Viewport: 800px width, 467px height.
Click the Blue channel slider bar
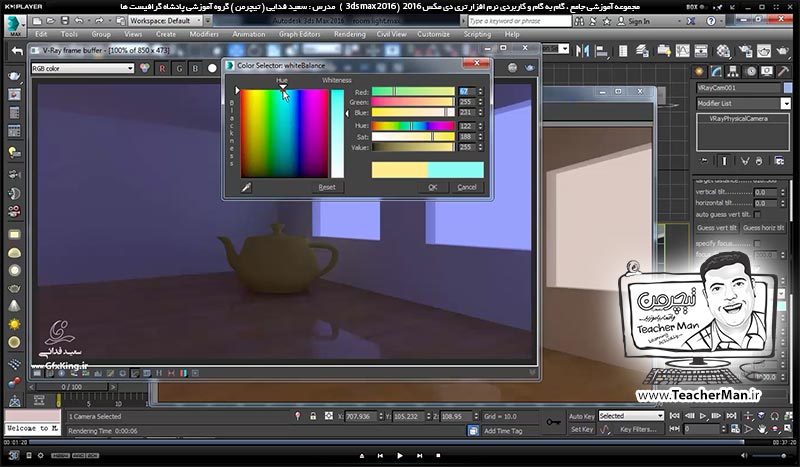coord(413,112)
